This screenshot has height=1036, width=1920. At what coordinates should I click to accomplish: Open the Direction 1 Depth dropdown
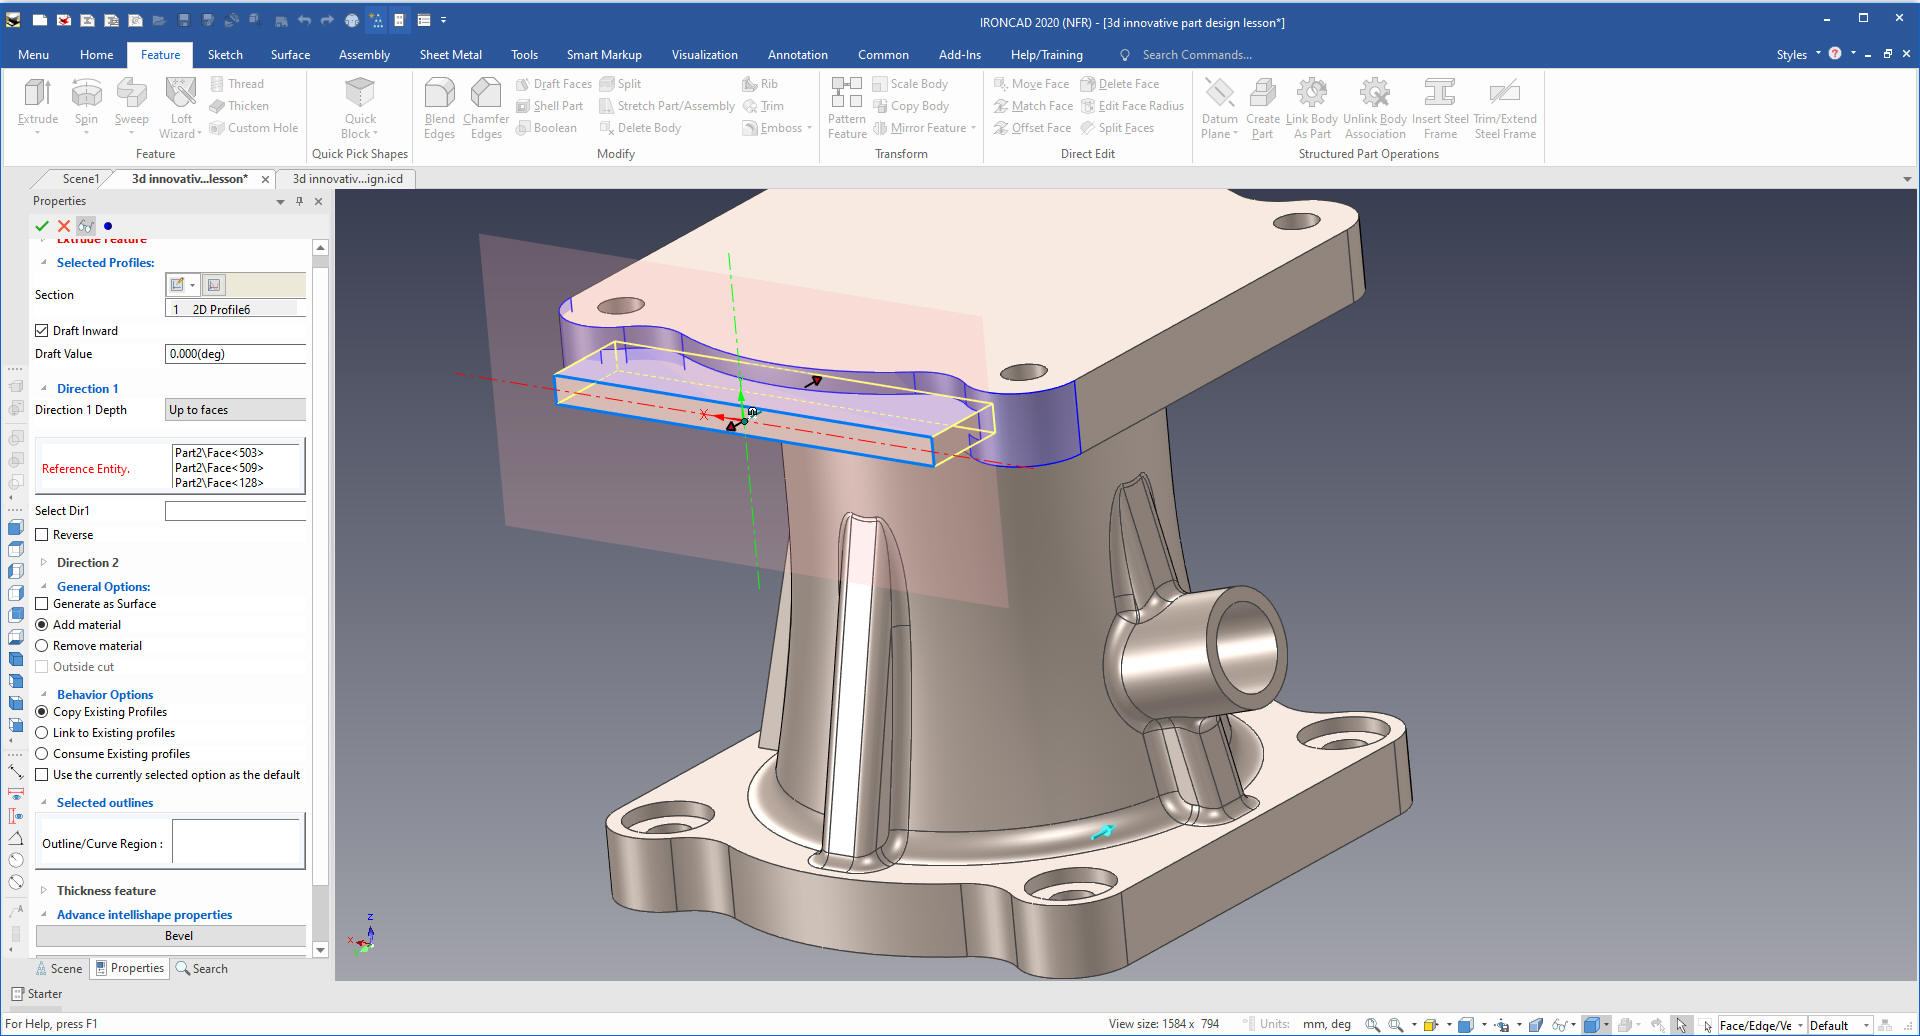click(x=235, y=410)
